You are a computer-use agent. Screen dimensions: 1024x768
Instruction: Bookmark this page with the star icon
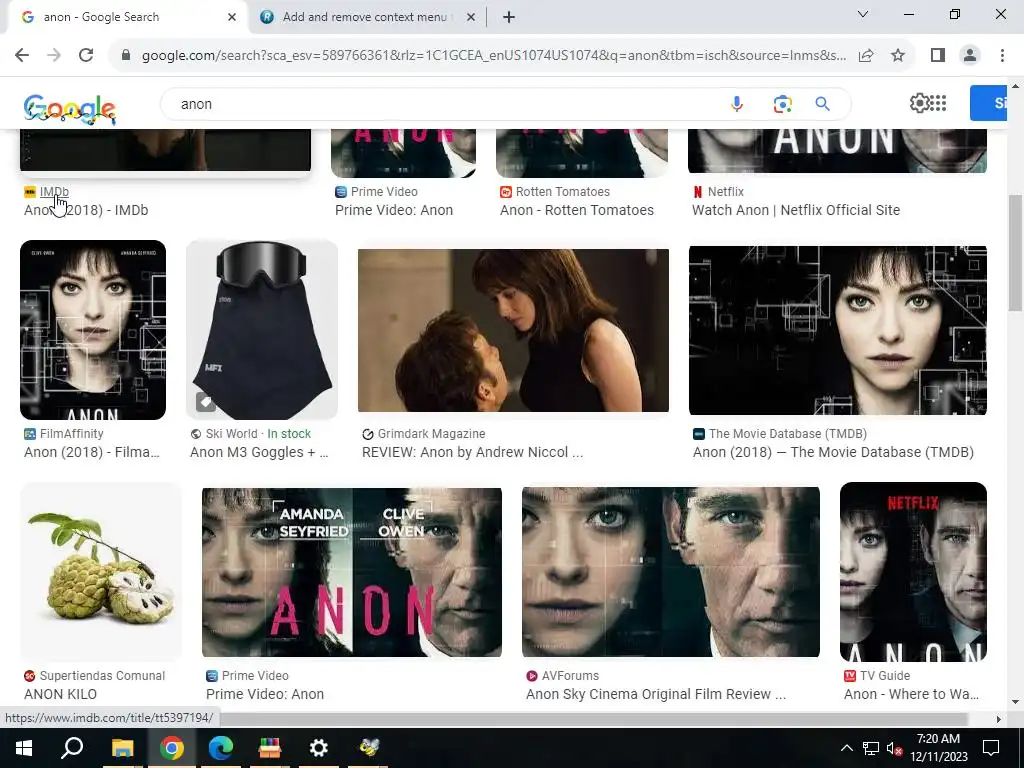coord(898,56)
